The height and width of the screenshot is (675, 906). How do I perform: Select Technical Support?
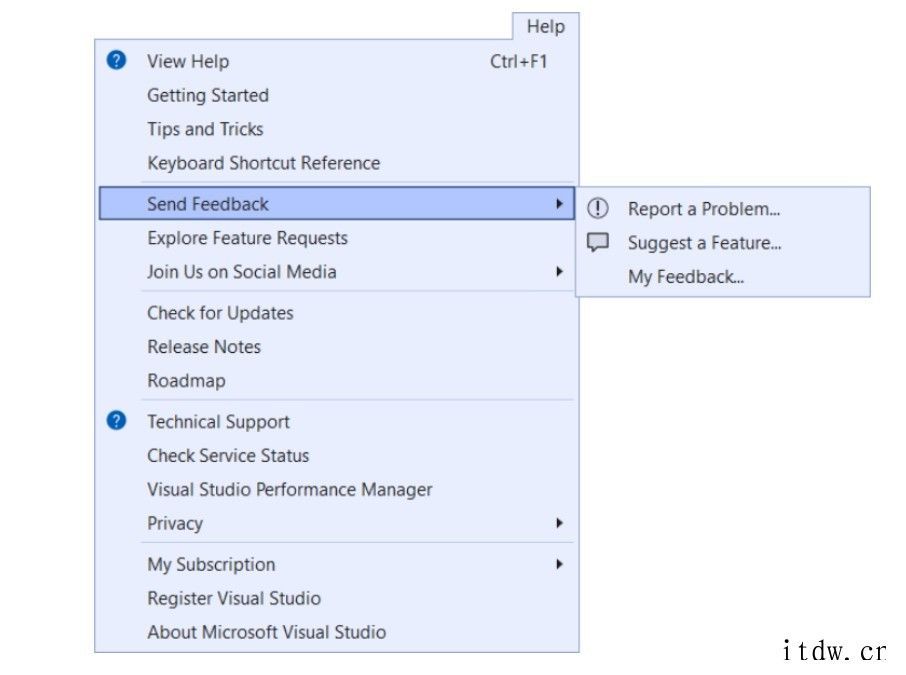tap(337, 421)
